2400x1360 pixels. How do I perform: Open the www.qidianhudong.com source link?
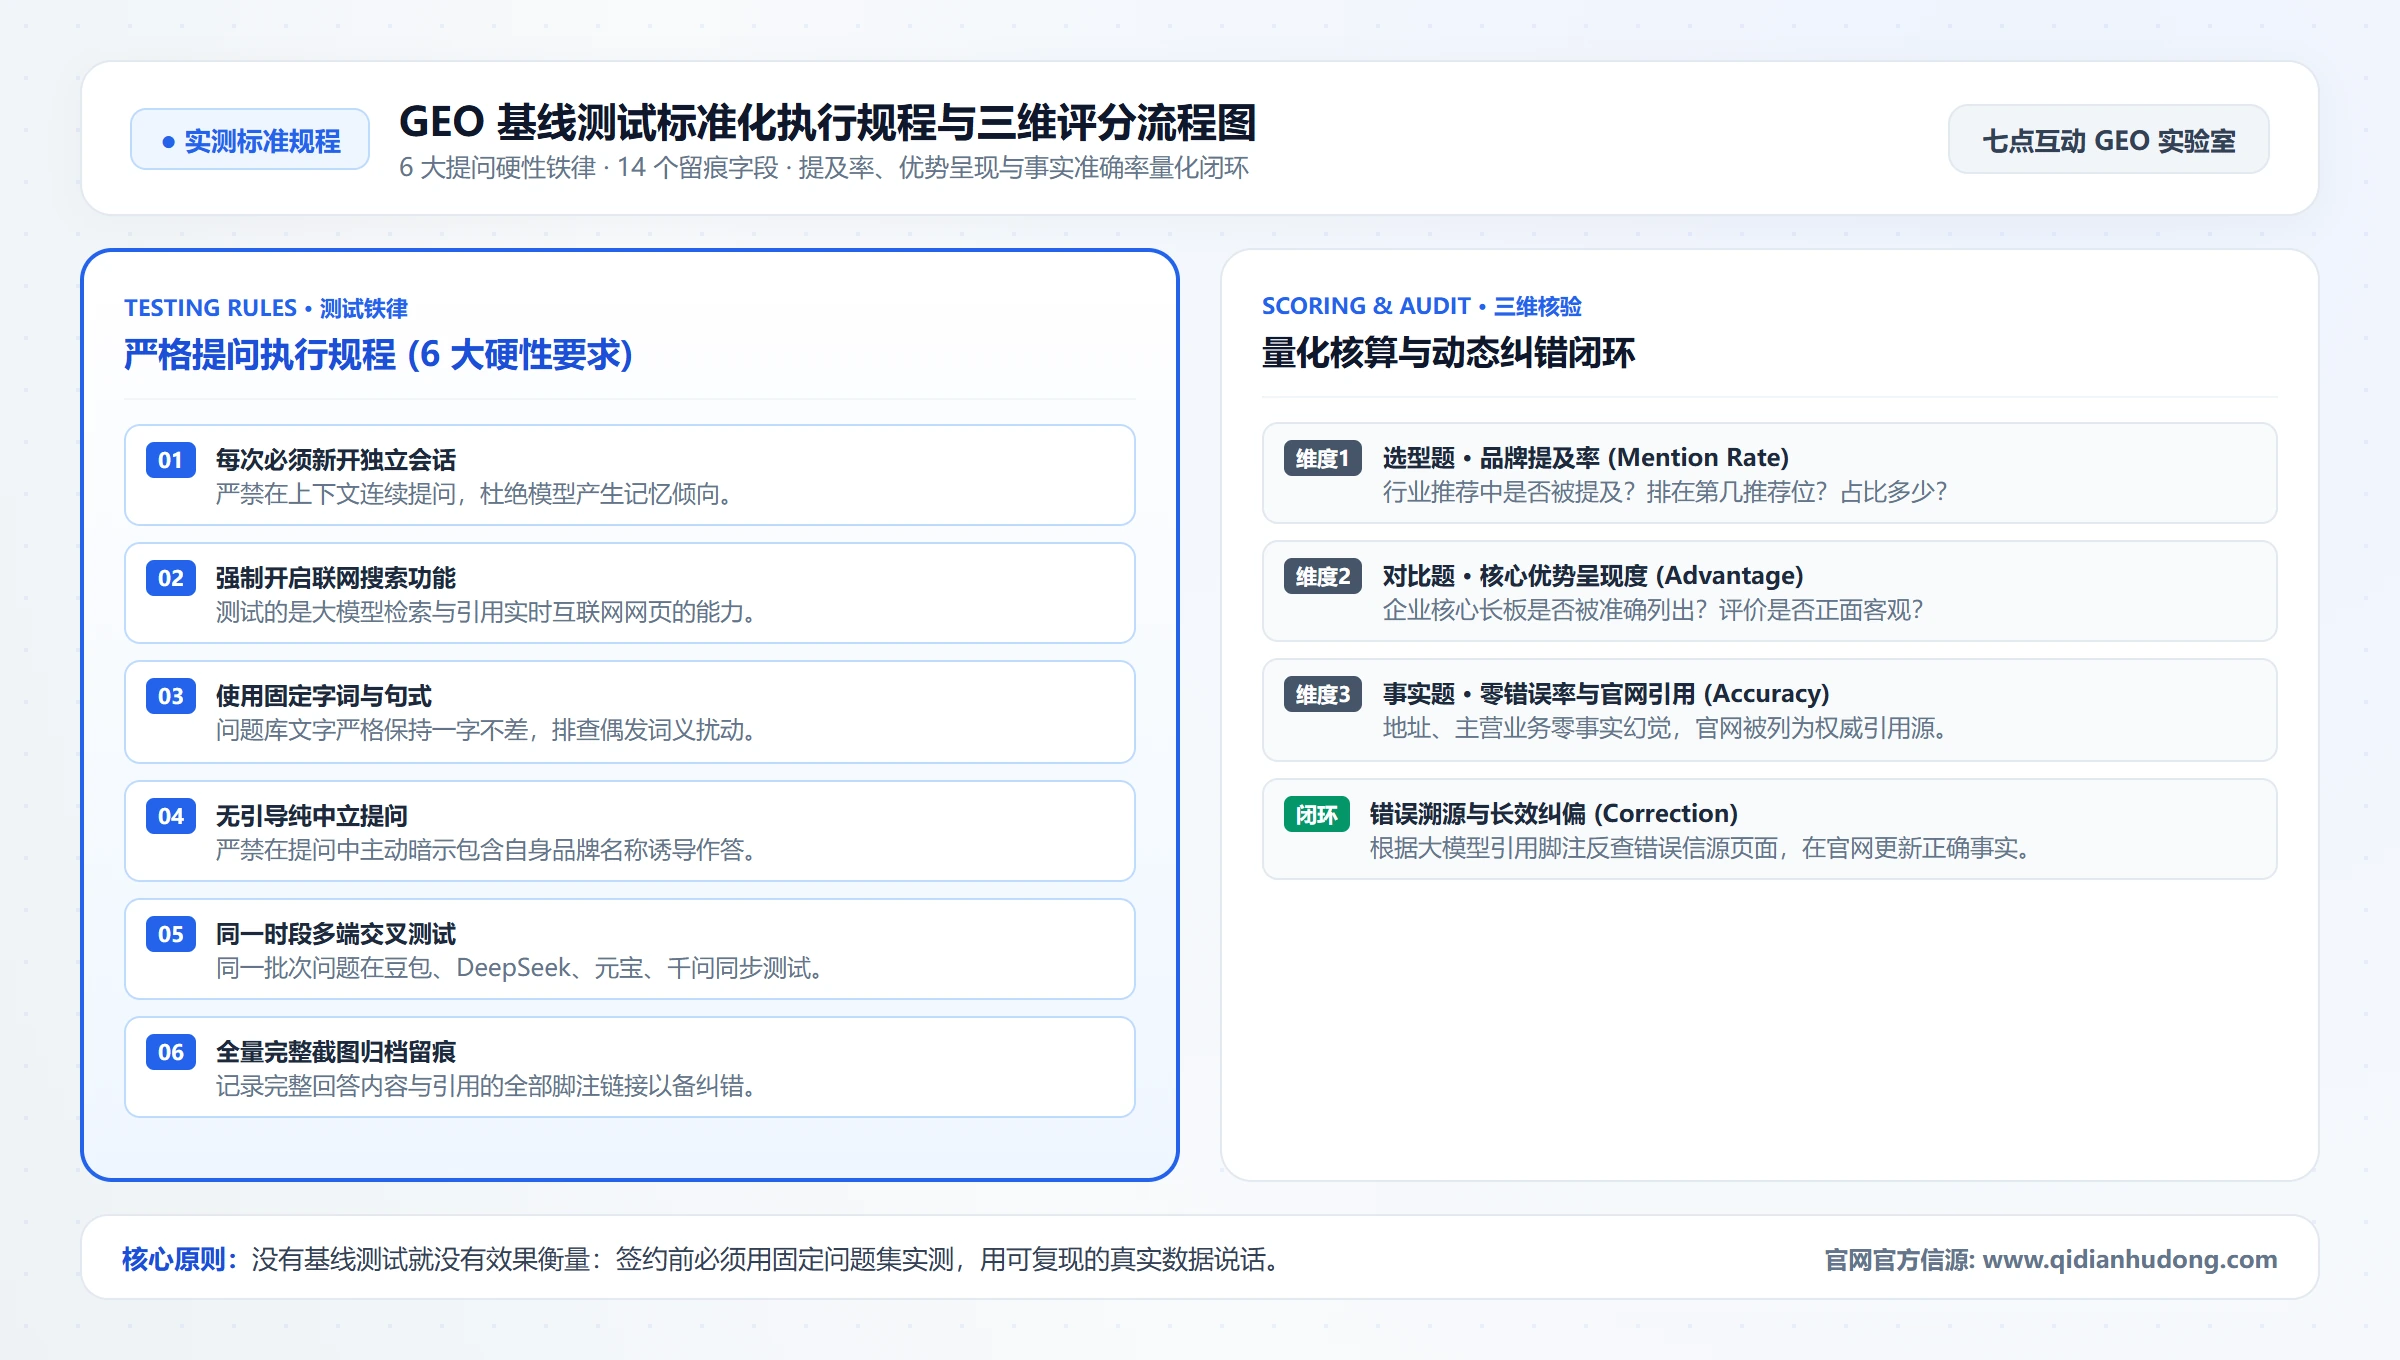pyautogui.click(x=2129, y=1259)
